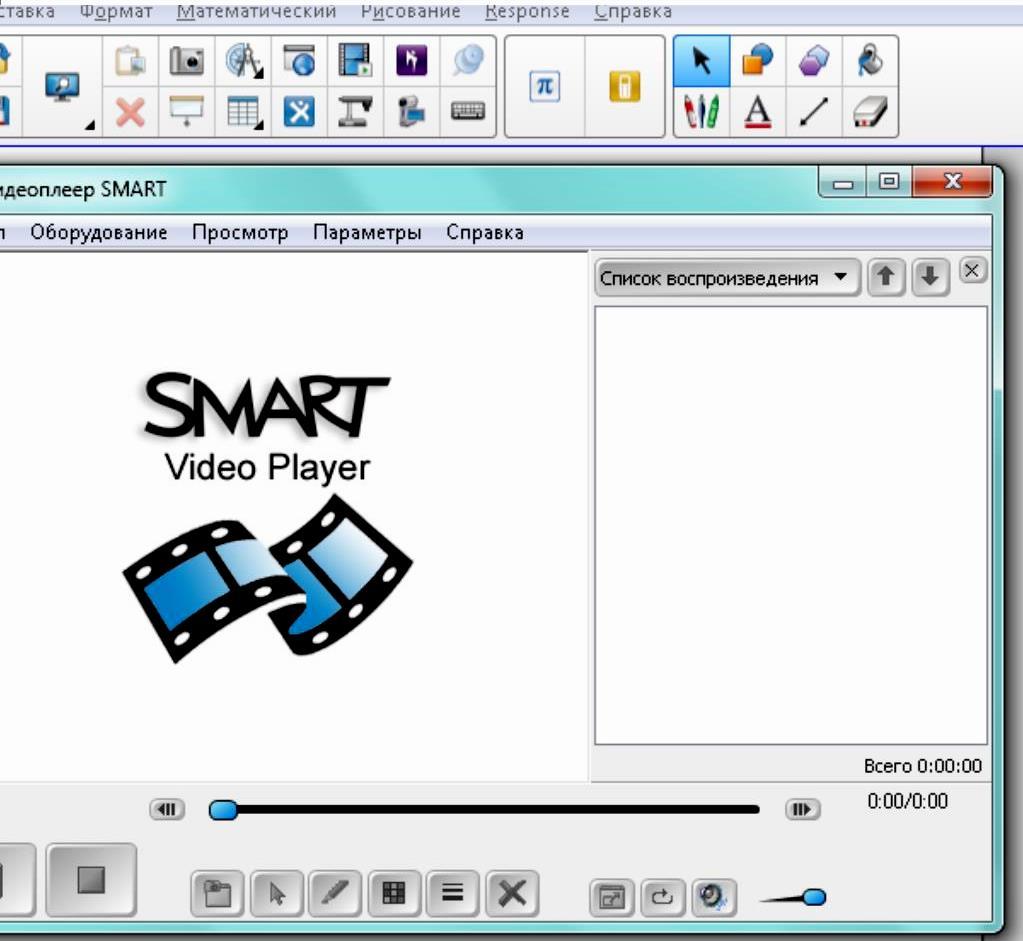
Task: Step forward one frame
Action: (x=802, y=809)
